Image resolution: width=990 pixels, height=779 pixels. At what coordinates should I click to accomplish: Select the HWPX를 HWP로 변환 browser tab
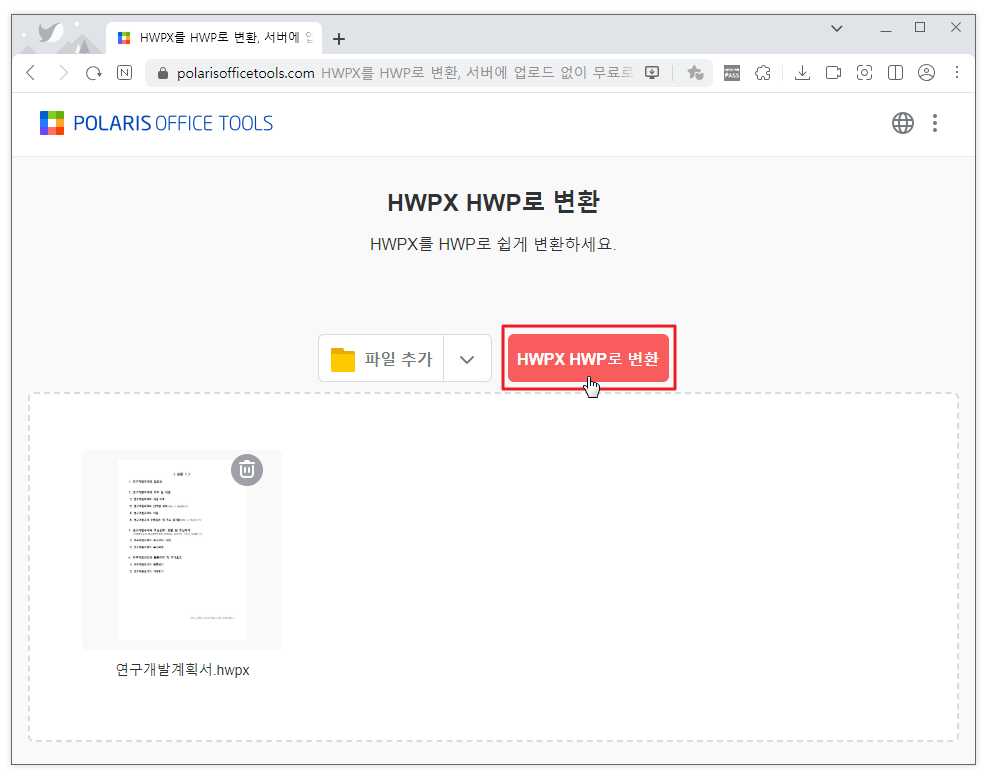point(210,38)
